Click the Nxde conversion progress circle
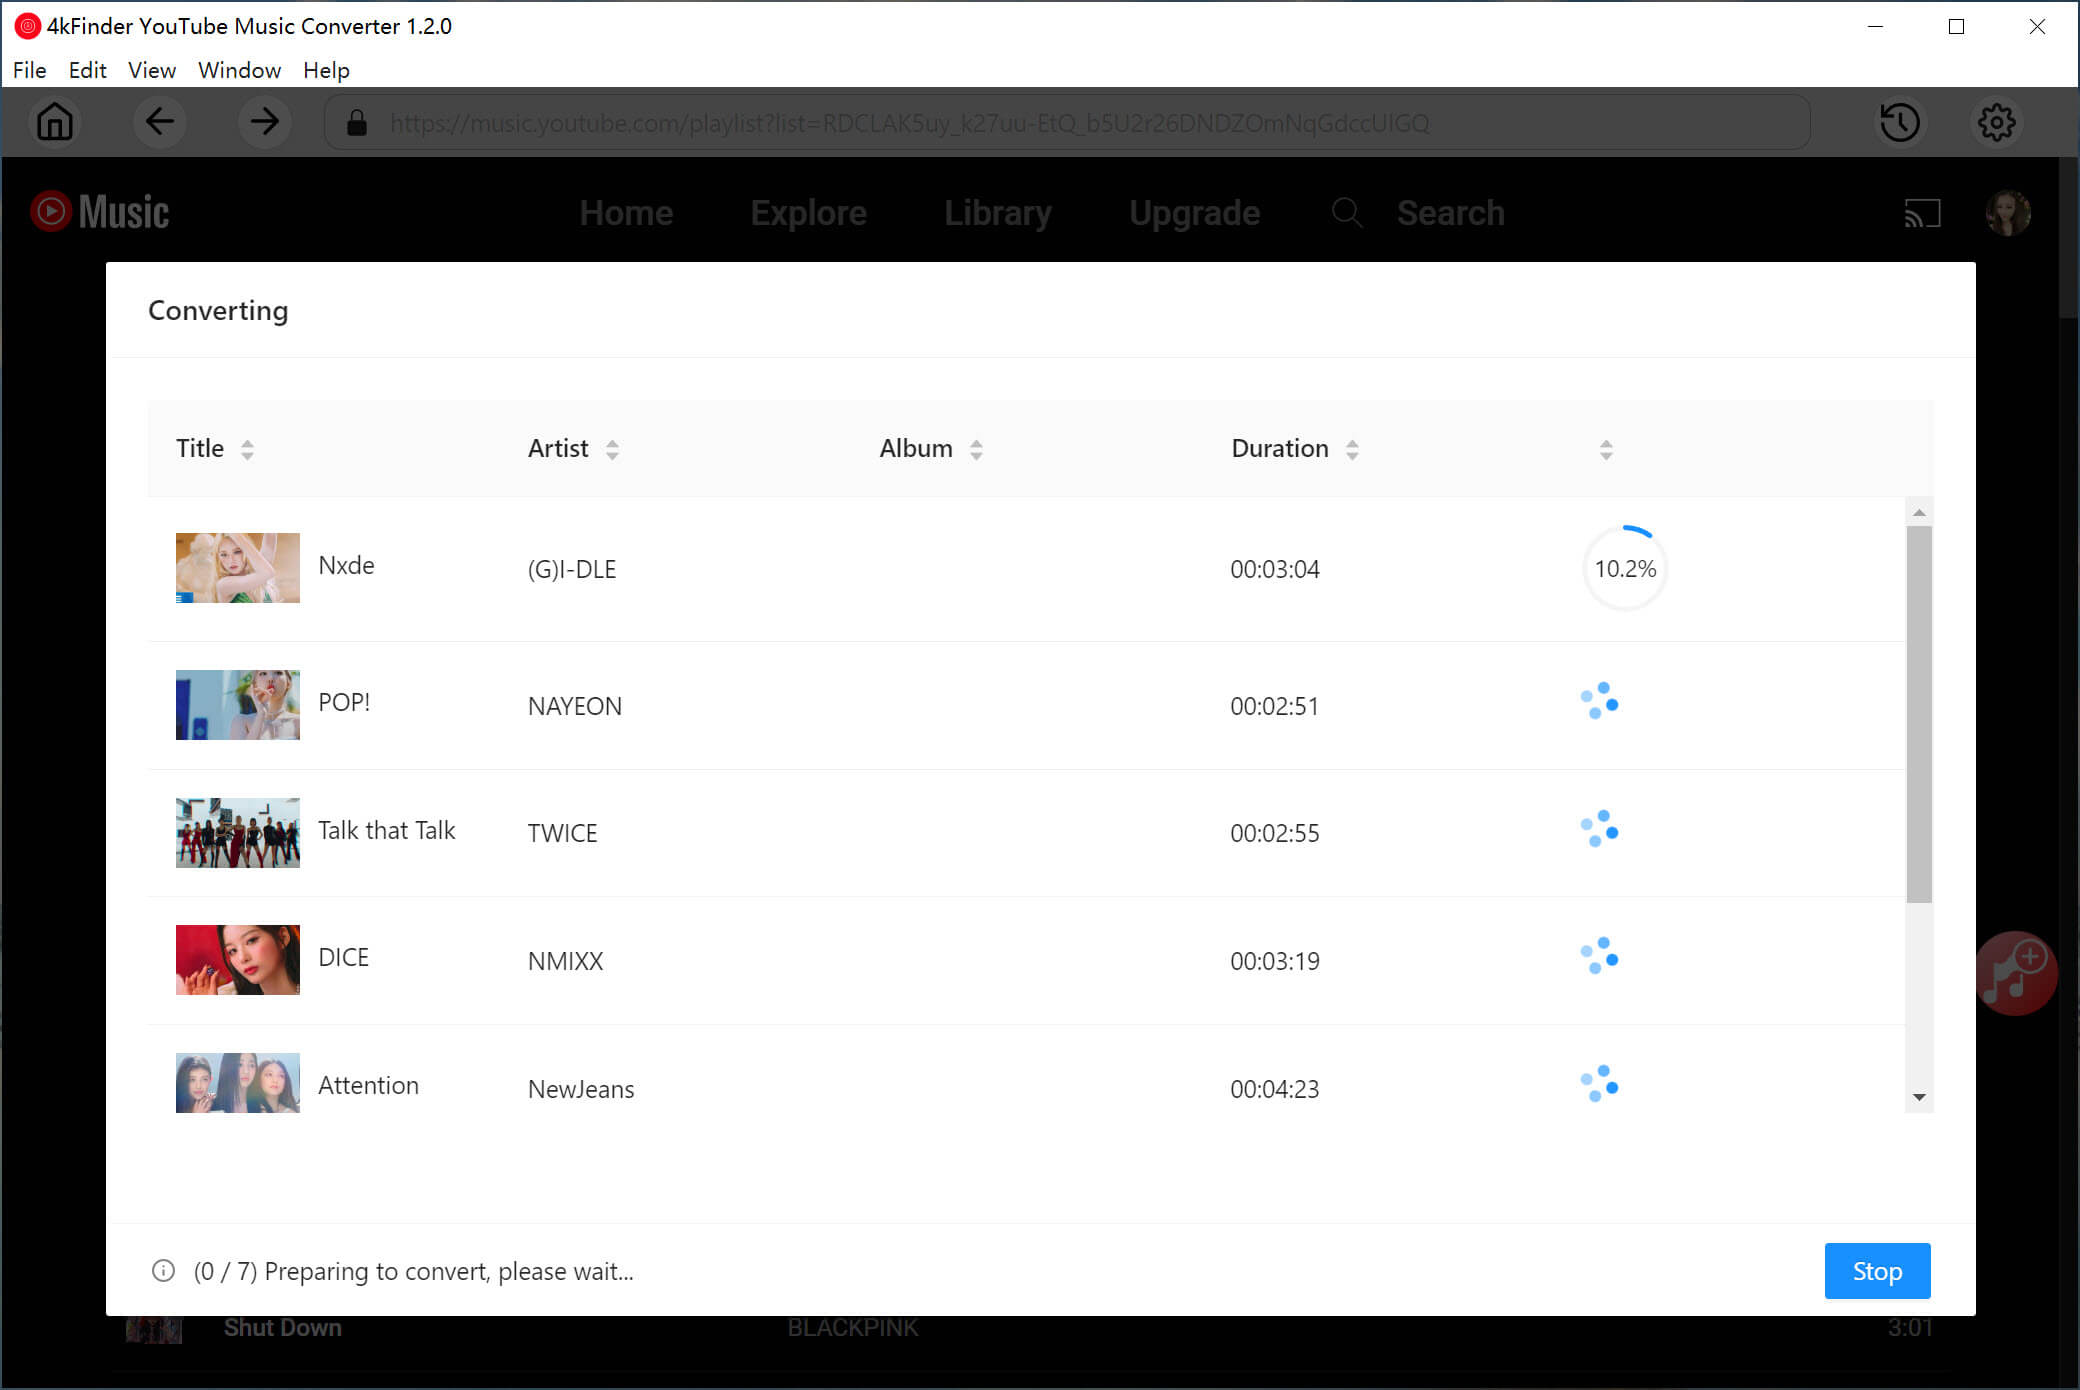This screenshot has height=1390, width=2080. [1624, 568]
